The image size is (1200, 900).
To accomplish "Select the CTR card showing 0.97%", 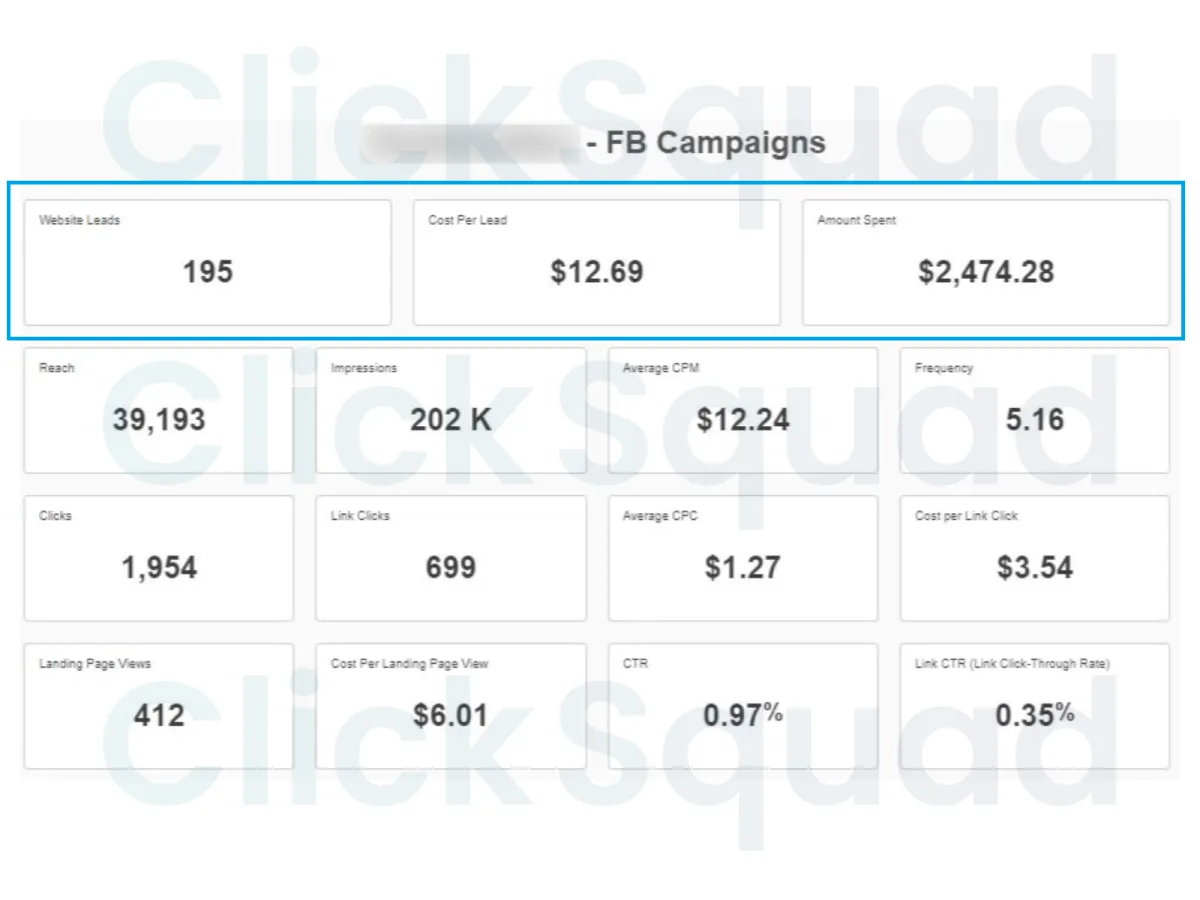I will [743, 706].
